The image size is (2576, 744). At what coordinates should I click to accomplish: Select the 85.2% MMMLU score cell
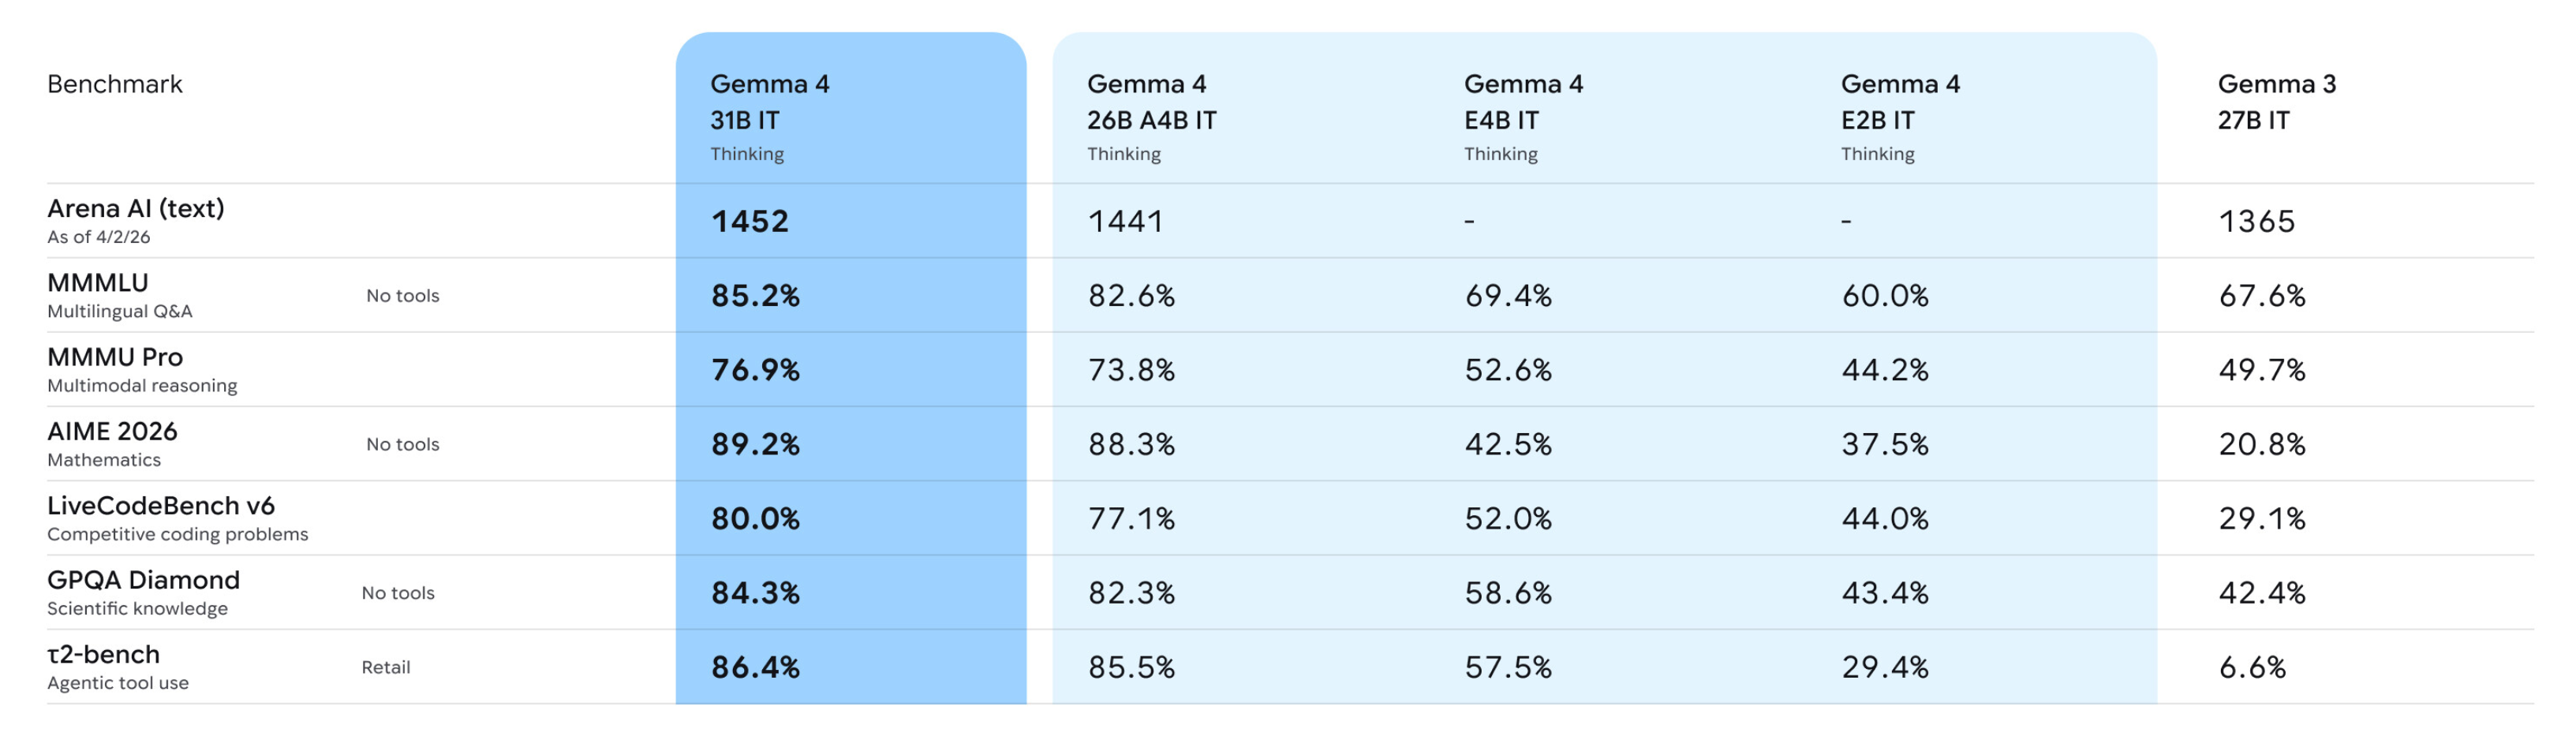pos(755,296)
